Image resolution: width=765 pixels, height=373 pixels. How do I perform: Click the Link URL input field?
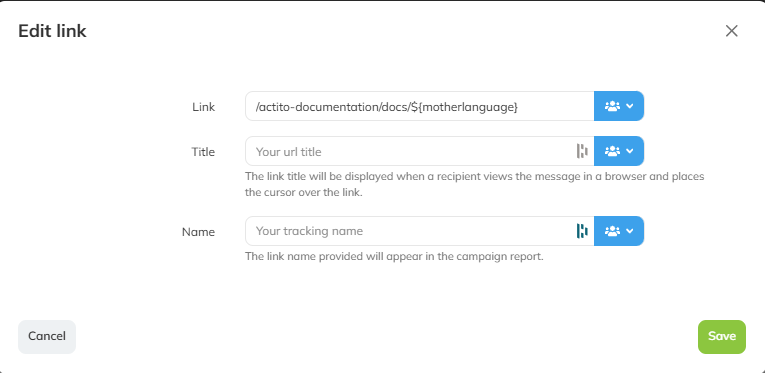[420, 106]
